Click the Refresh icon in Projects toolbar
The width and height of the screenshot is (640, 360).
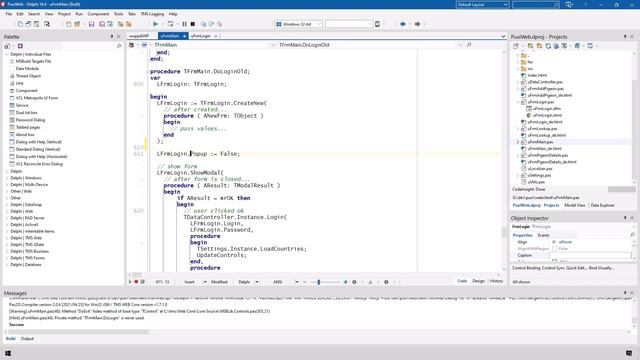point(548,46)
